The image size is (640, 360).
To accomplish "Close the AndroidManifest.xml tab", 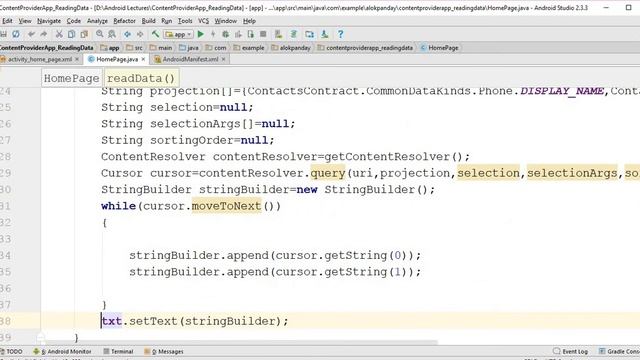I will (223, 59).
